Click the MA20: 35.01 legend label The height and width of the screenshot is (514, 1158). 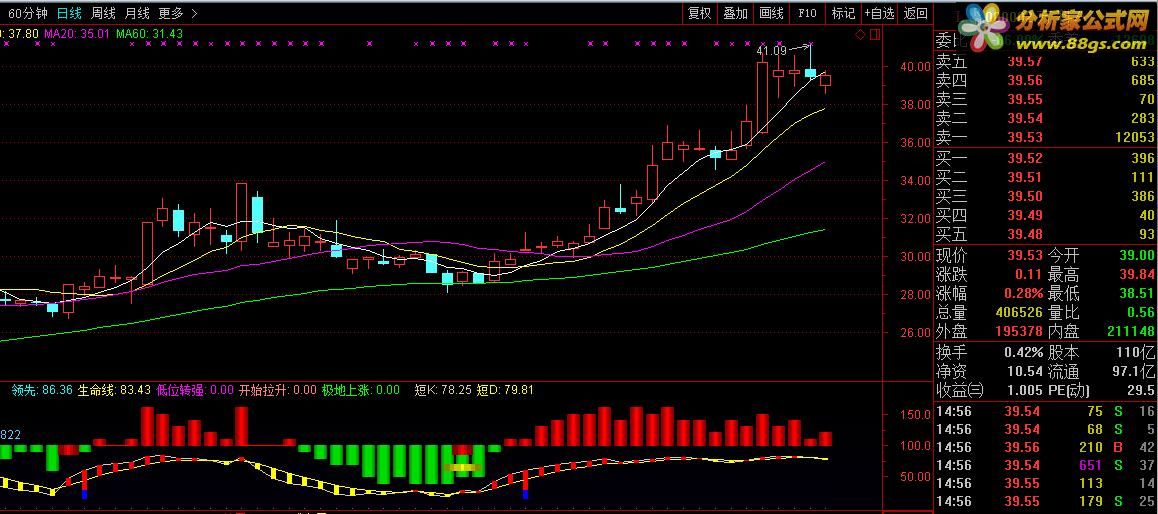[78, 33]
